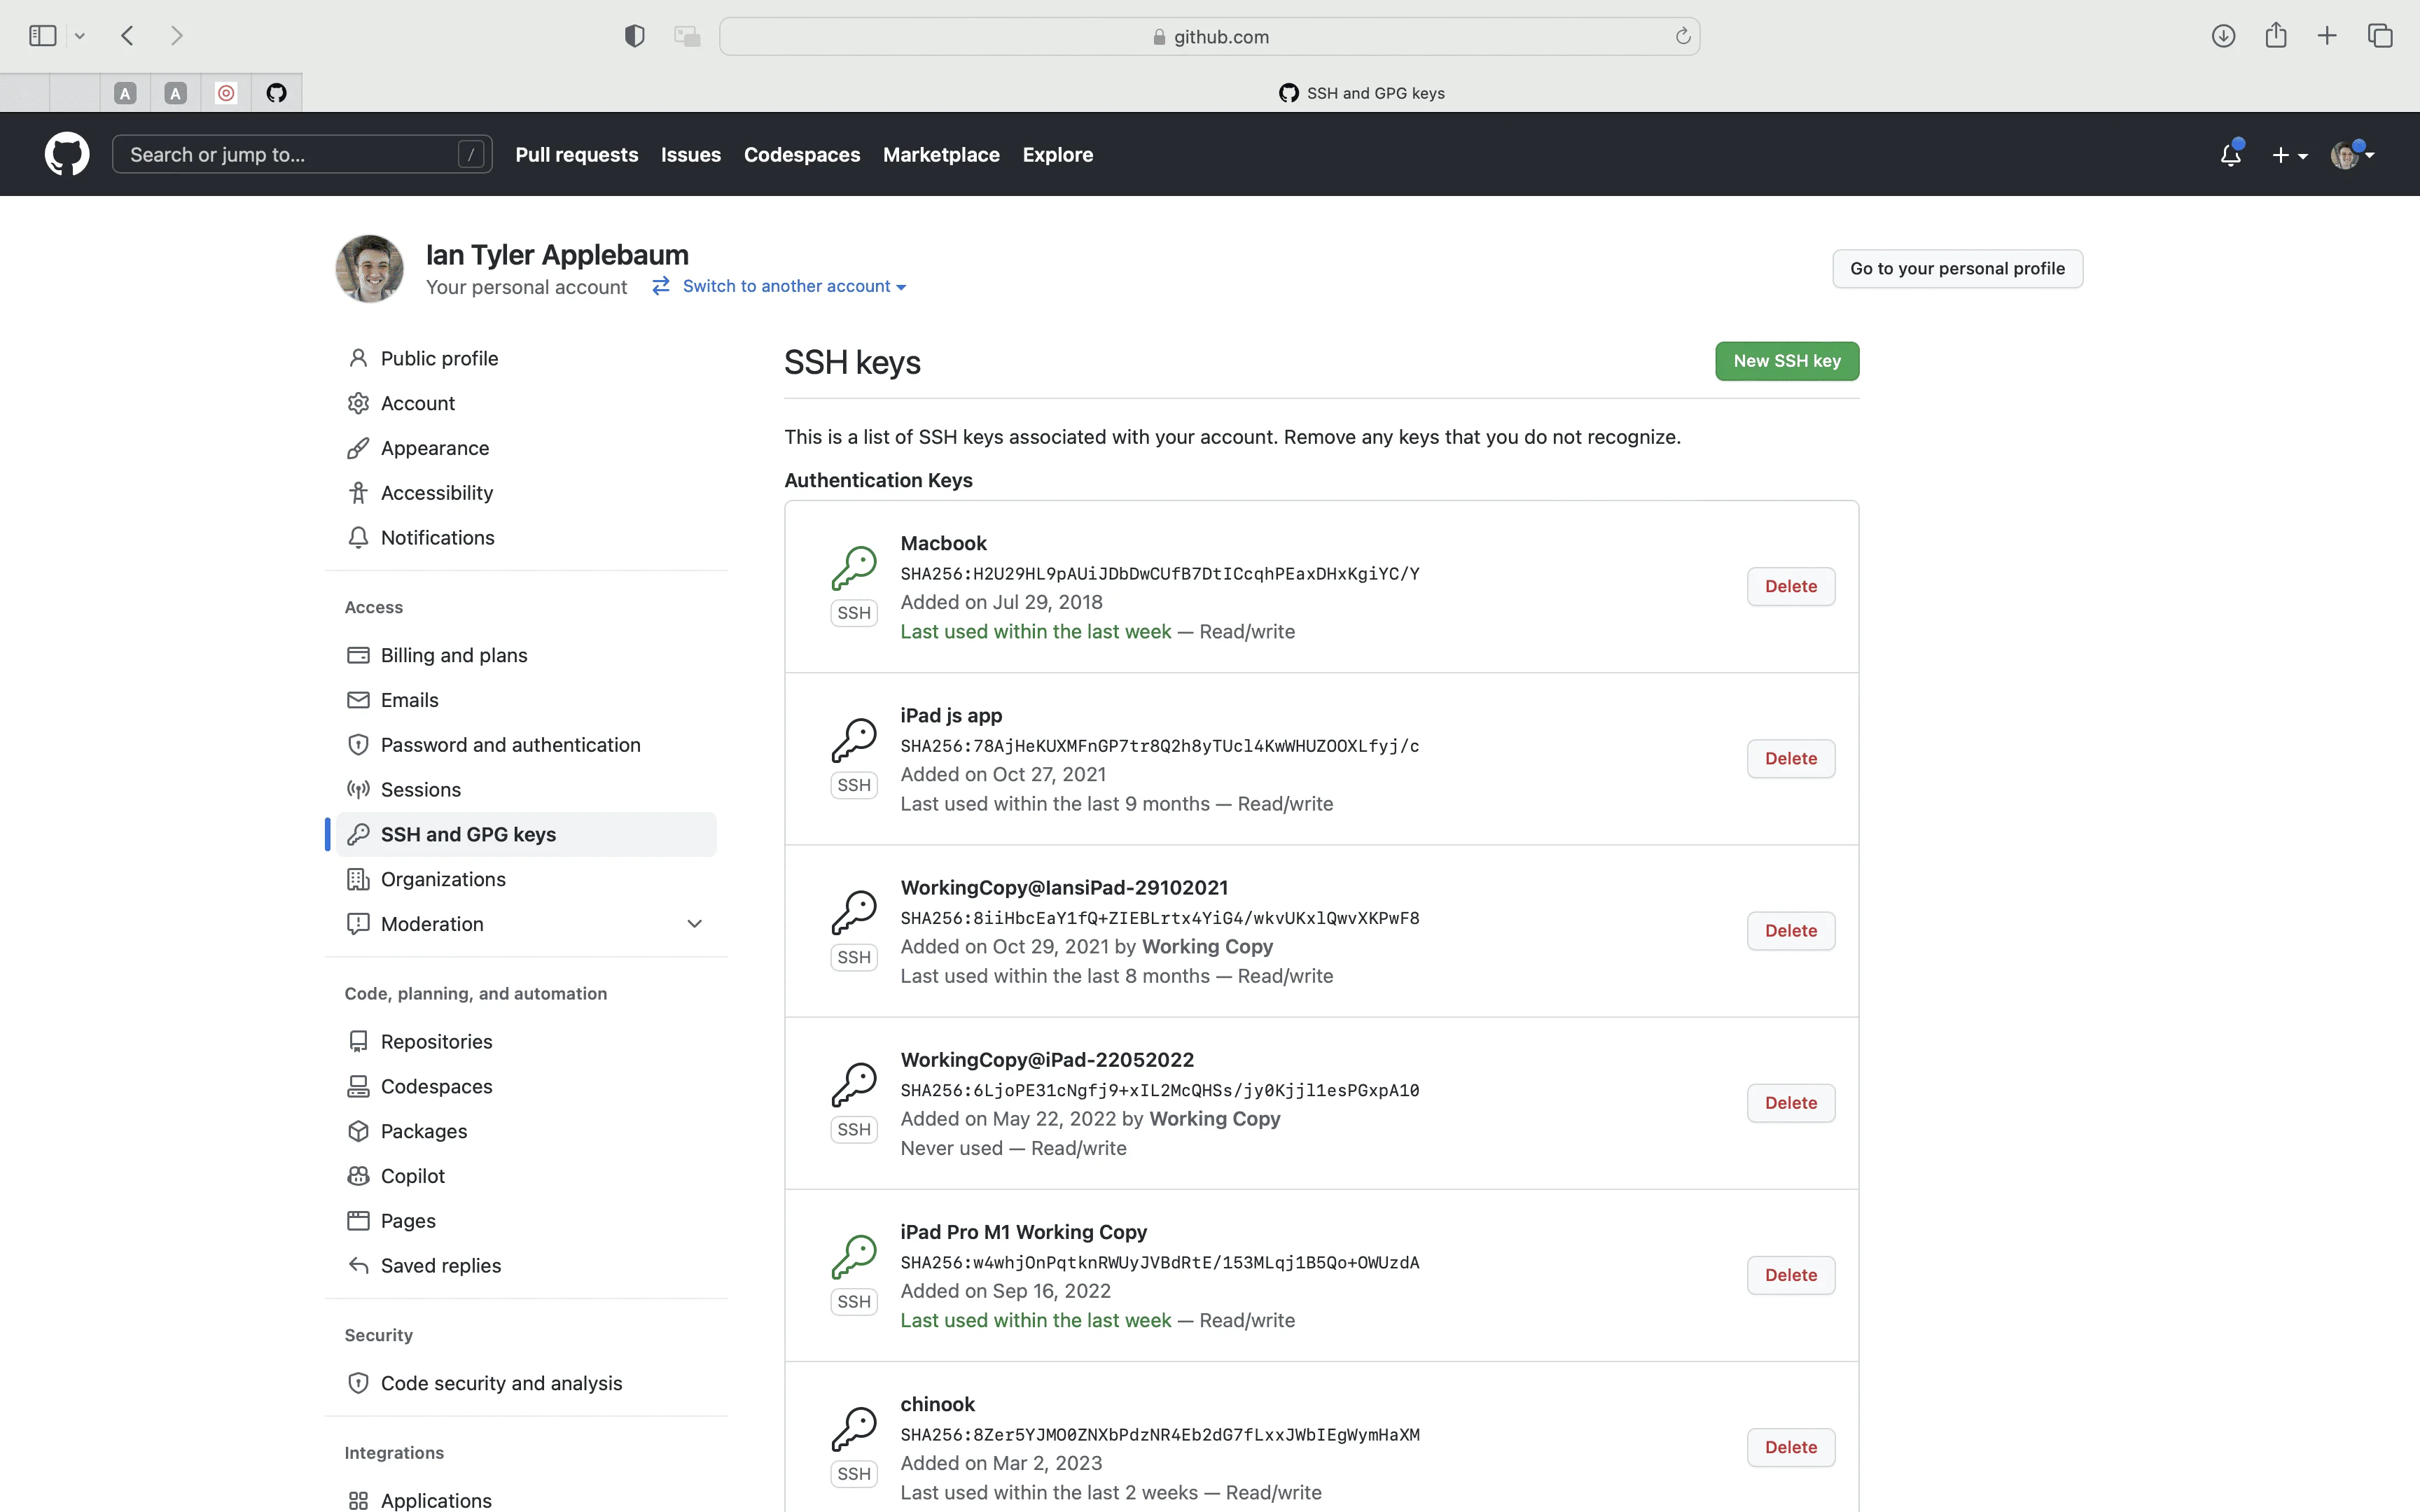The image size is (2420, 1512).
Task: Click the Search or jump to field
Action: point(300,155)
